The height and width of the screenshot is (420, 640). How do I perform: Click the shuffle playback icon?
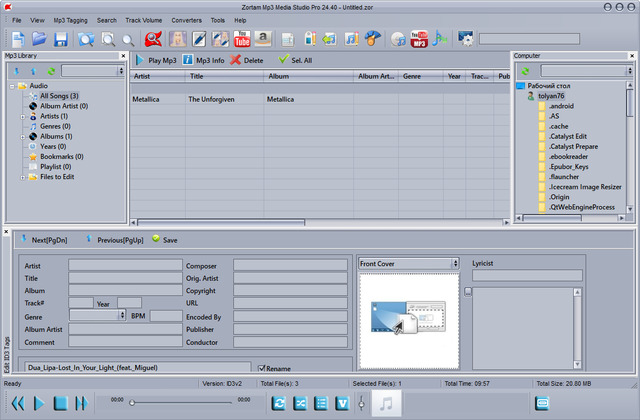pyautogui.click(x=300, y=402)
